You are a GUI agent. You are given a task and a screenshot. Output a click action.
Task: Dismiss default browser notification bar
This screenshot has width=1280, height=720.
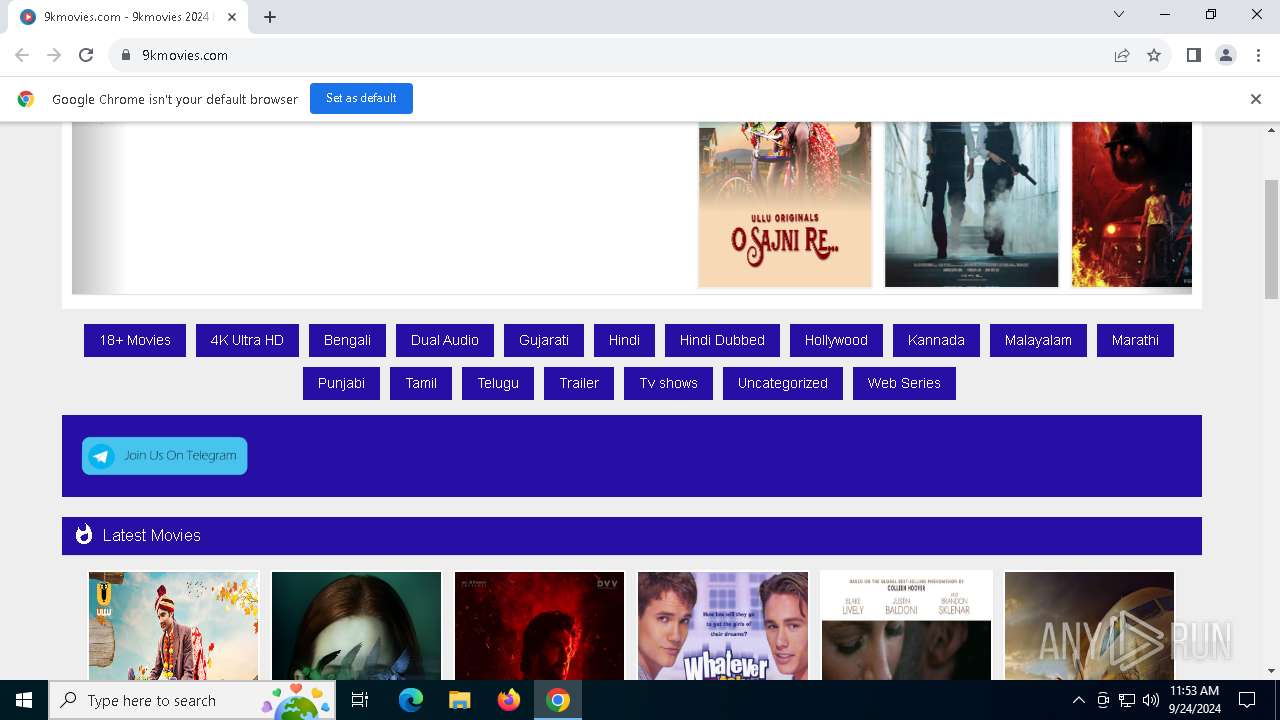pos(1255,99)
